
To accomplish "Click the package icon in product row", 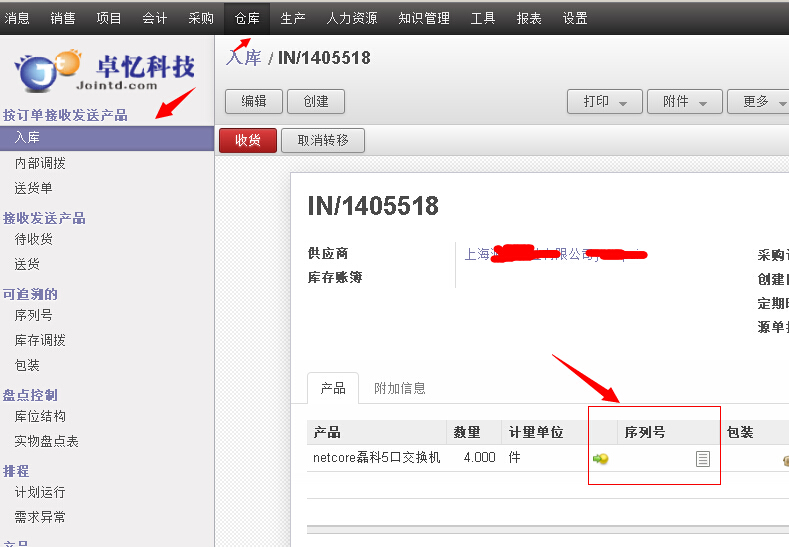I will click(785, 460).
